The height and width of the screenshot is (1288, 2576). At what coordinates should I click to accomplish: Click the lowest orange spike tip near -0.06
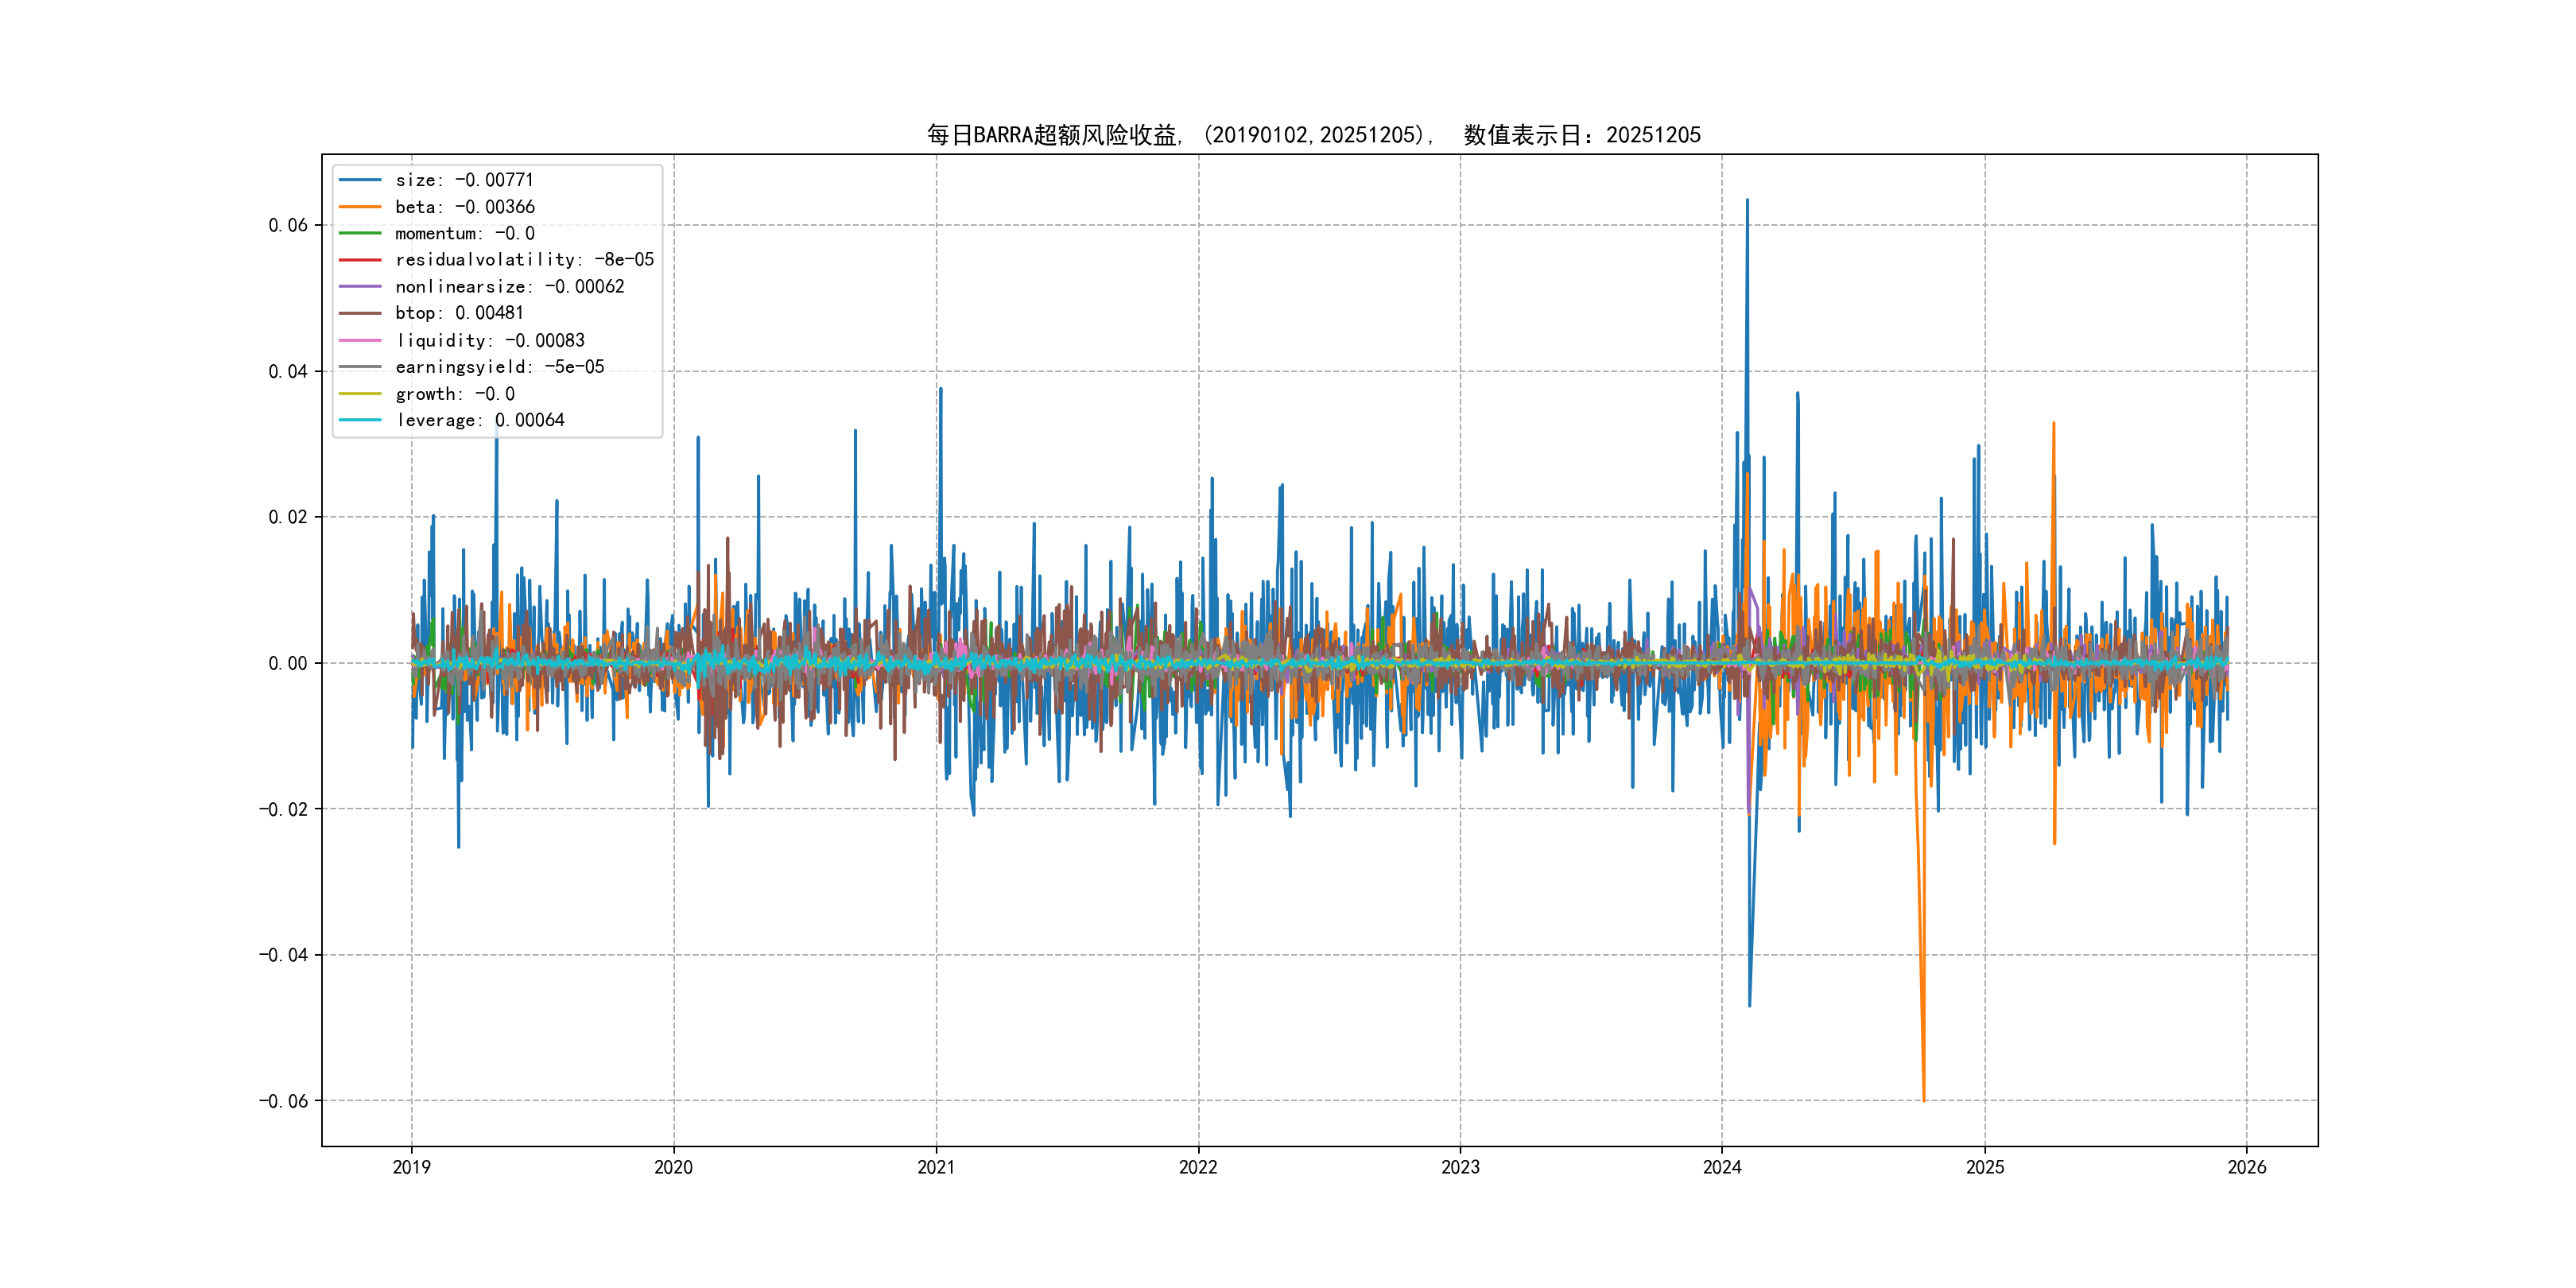click(x=1923, y=1100)
